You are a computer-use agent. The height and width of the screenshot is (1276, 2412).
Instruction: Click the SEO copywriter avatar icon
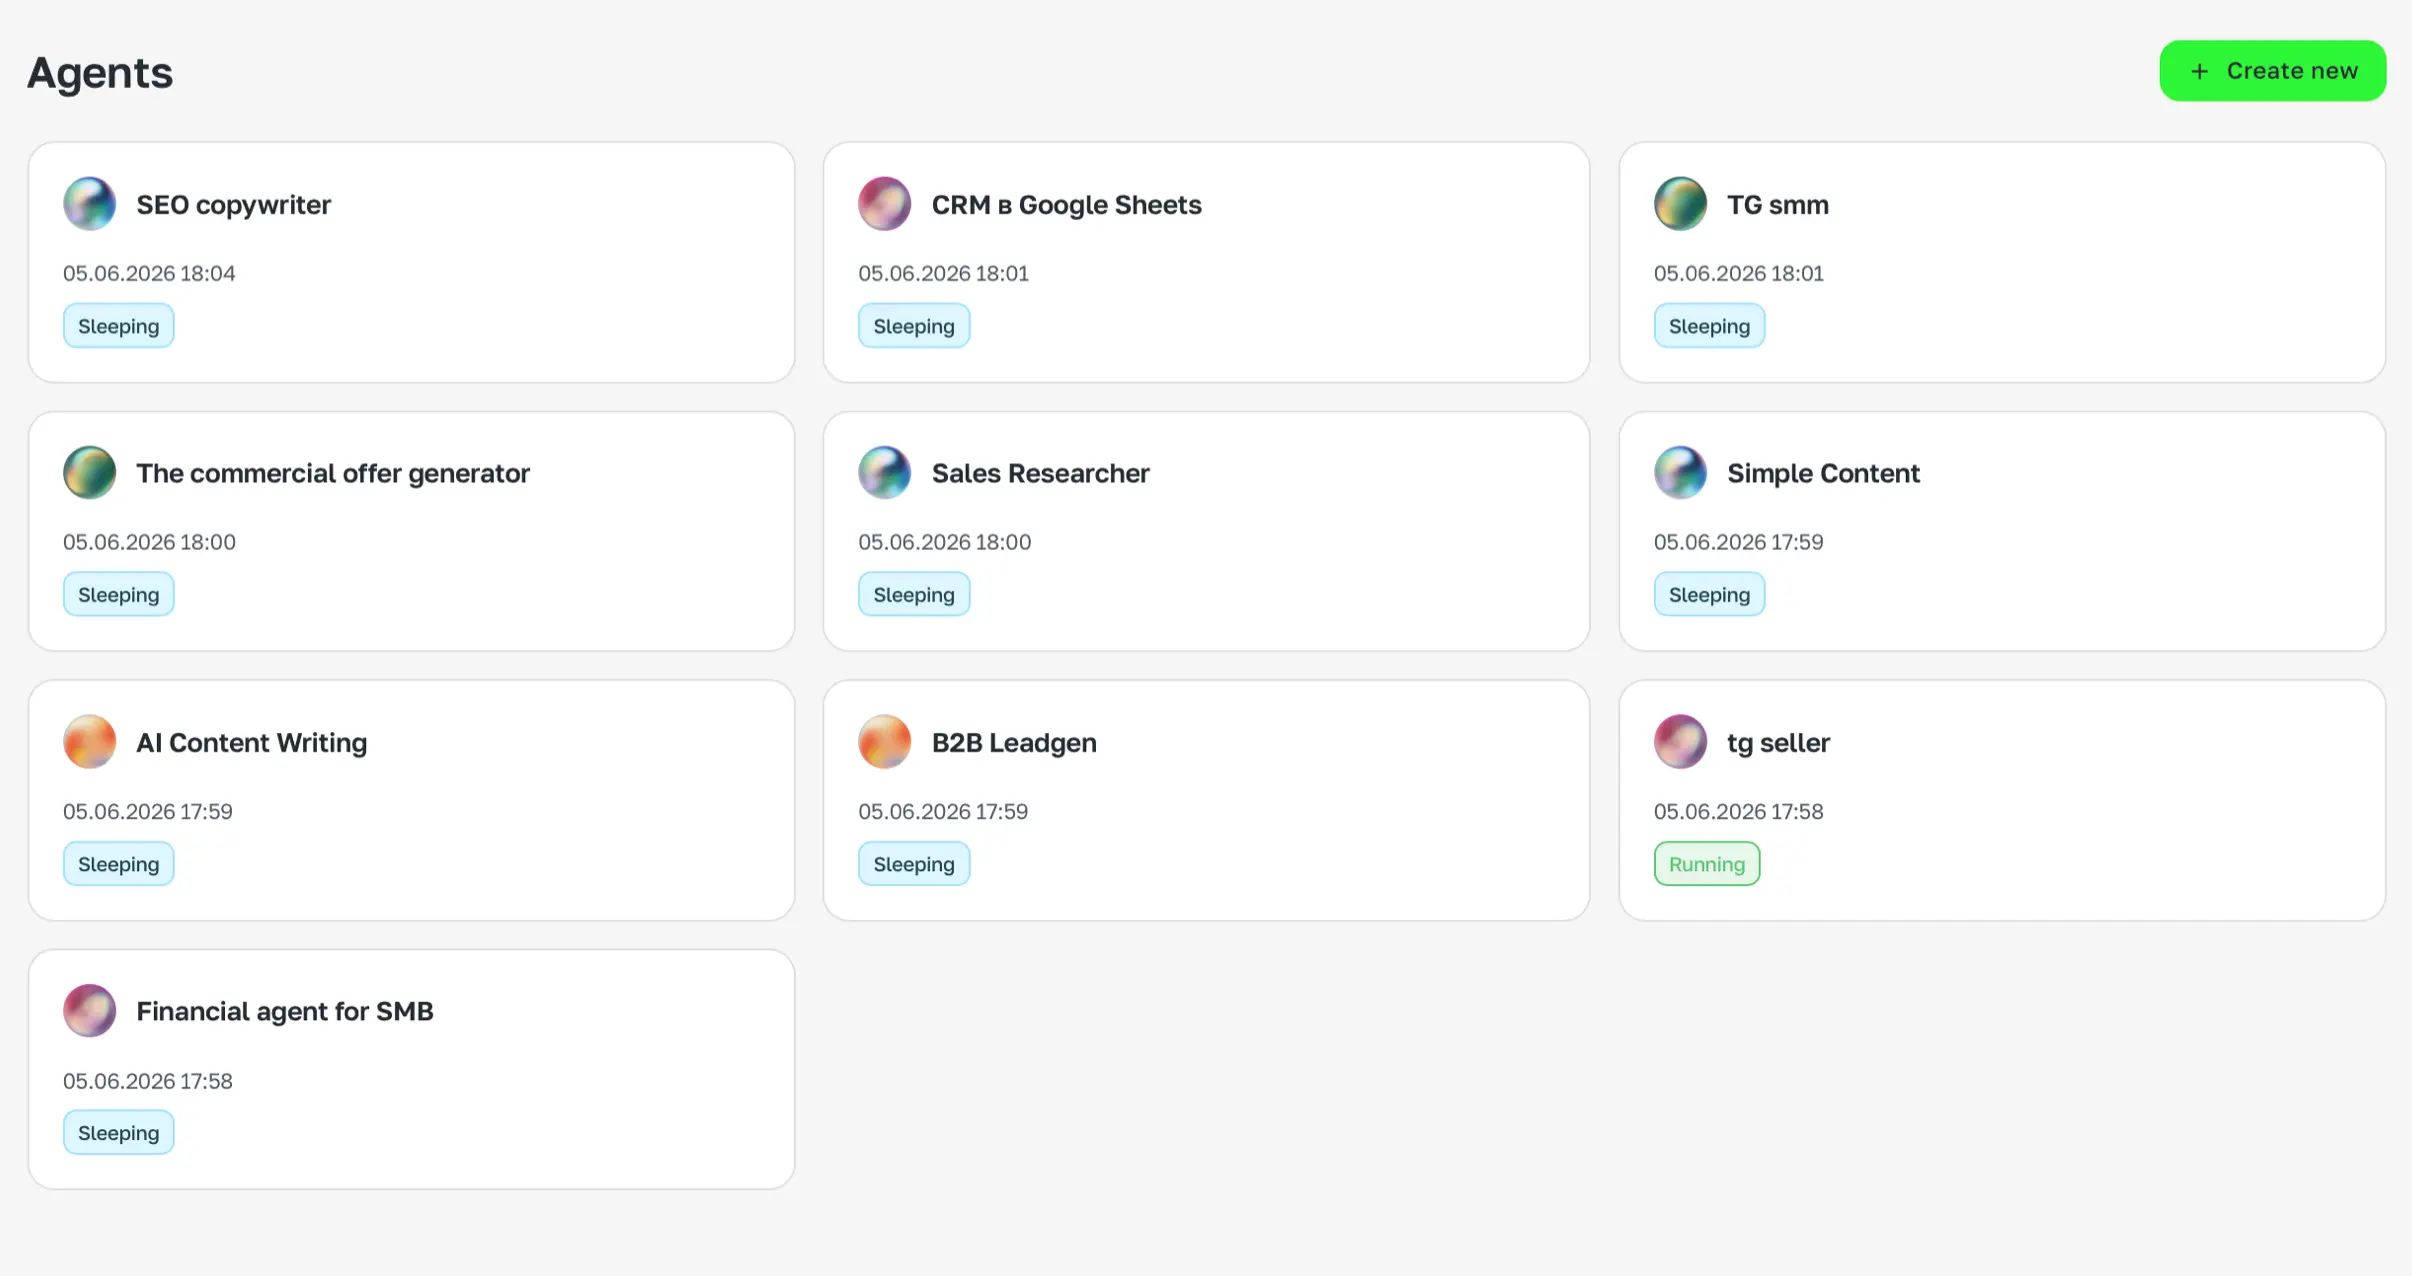coord(89,204)
